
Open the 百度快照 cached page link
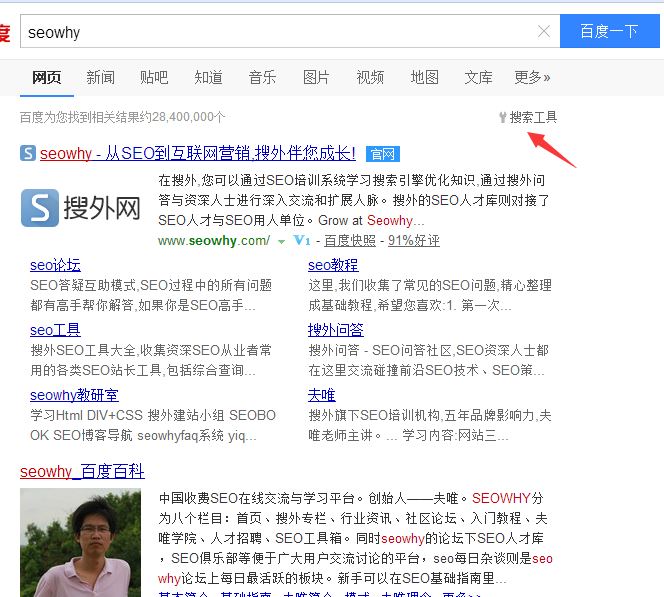(x=350, y=241)
